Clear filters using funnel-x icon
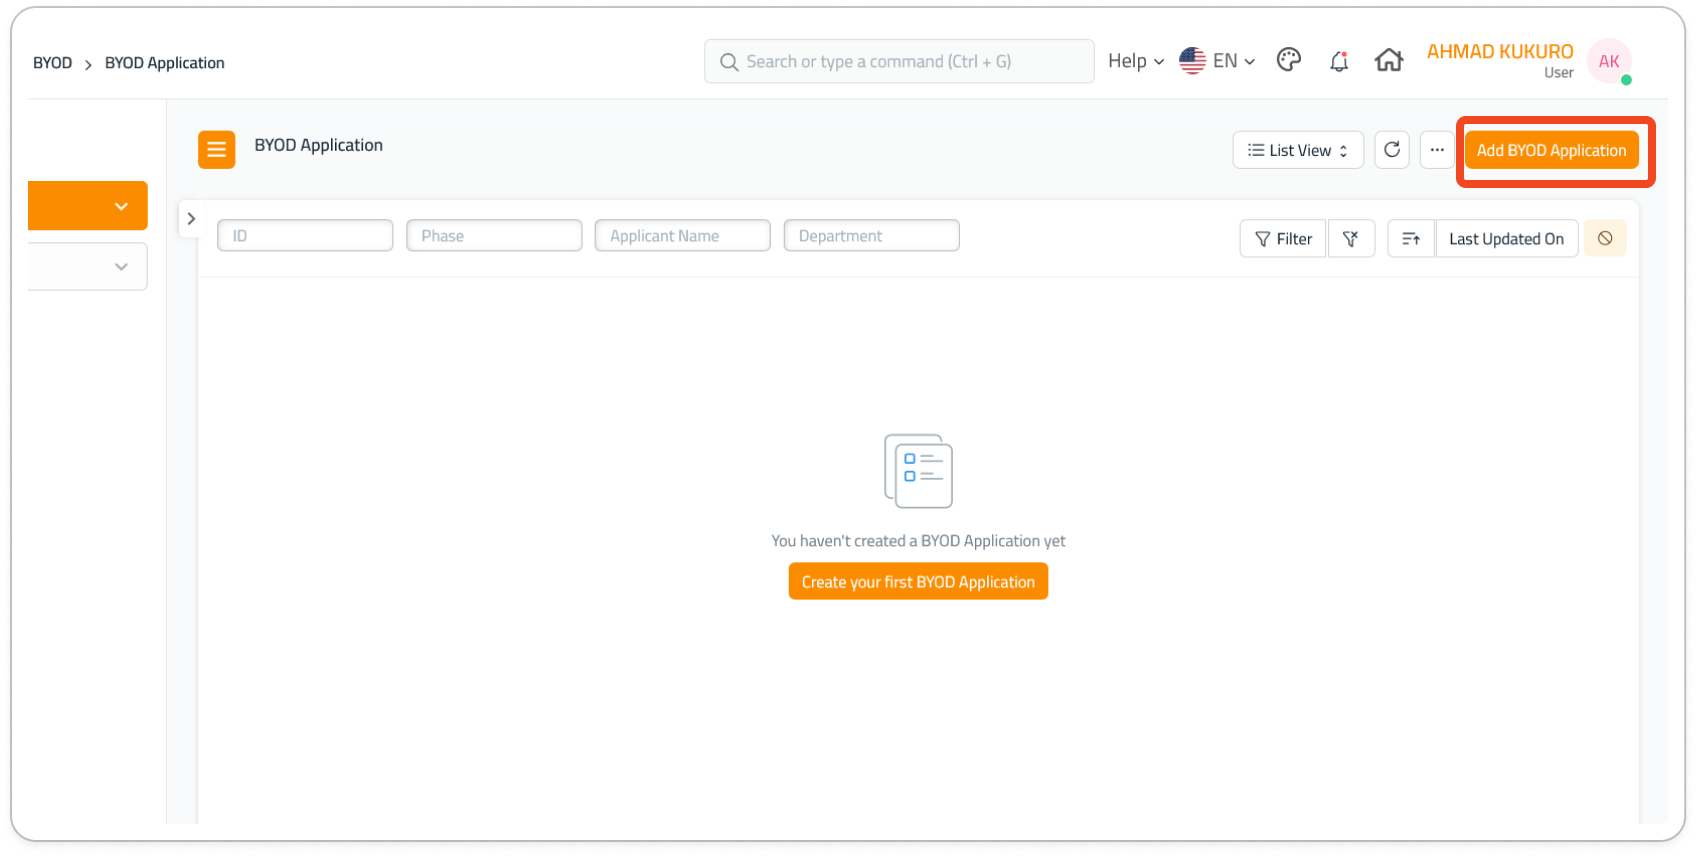This screenshot has width=1697, height=856. [x=1351, y=239]
